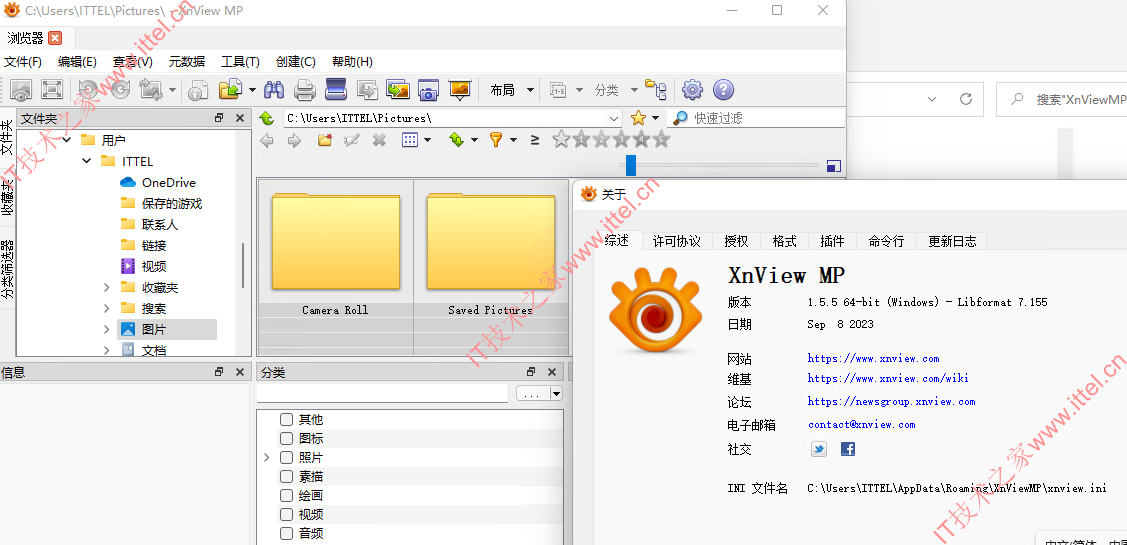This screenshot has height=545, width=1127.
Task: Click the back navigation arrow
Action: point(267,140)
